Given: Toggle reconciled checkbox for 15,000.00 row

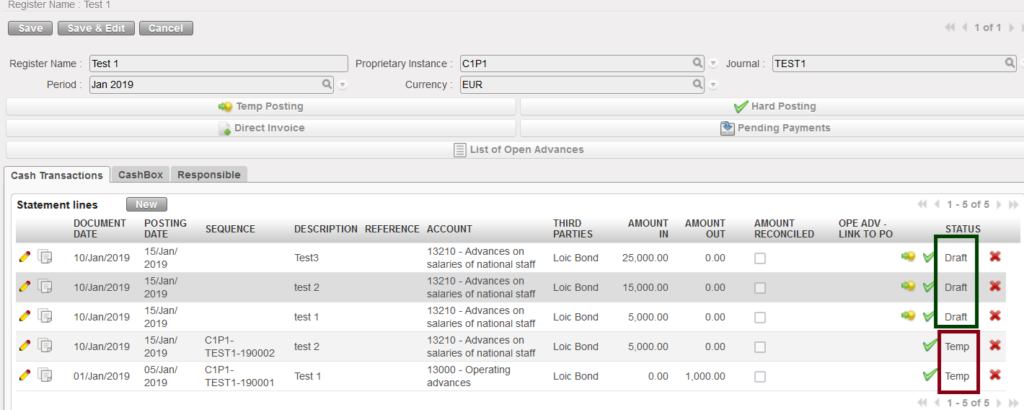Looking at the screenshot, I should pyautogui.click(x=761, y=288).
